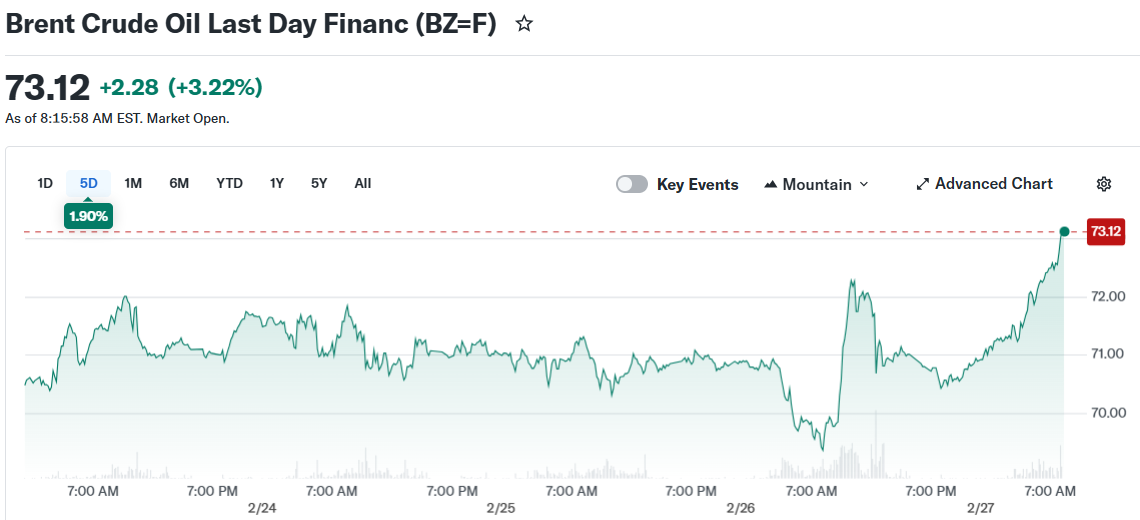Click the 73.12 current price marker
The height and width of the screenshot is (520, 1140).
pos(1106,232)
